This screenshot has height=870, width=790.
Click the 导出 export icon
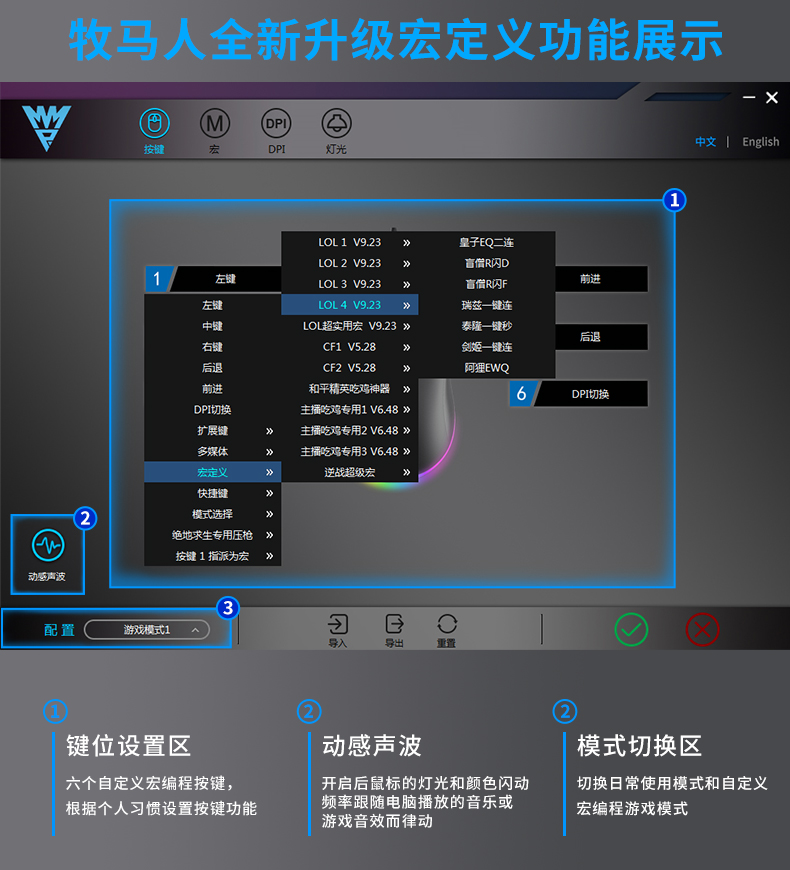pyautogui.click(x=394, y=630)
